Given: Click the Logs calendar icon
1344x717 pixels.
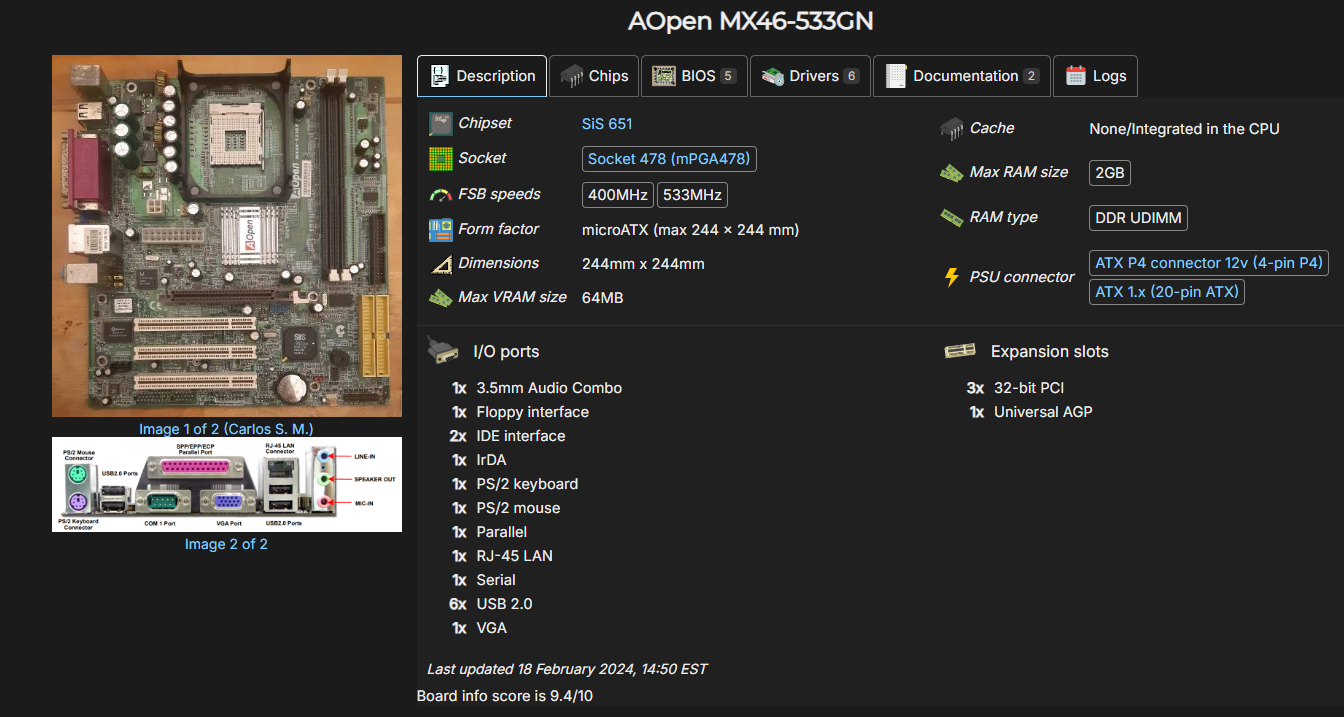Looking at the screenshot, I should coord(1076,76).
